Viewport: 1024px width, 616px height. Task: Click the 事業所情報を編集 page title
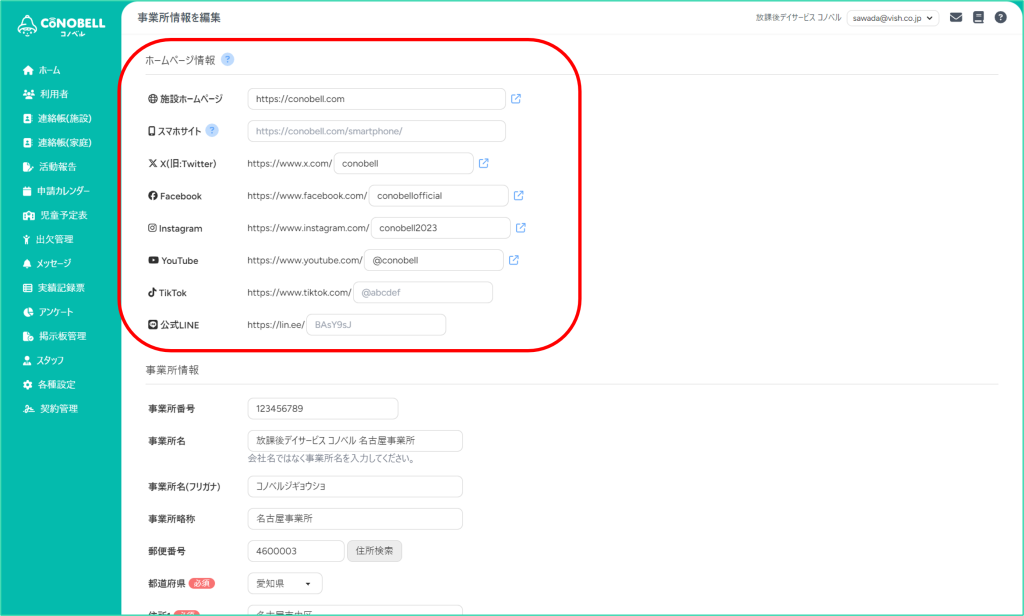click(179, 18)
